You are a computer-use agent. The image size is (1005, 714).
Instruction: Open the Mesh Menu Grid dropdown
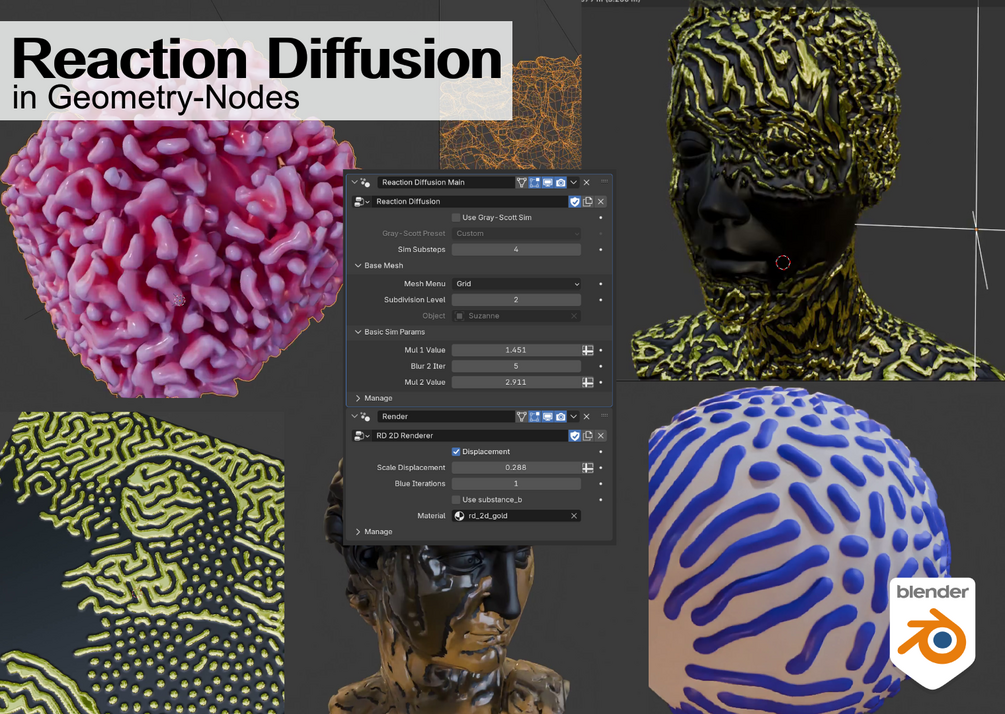click(x=516, y=284)
